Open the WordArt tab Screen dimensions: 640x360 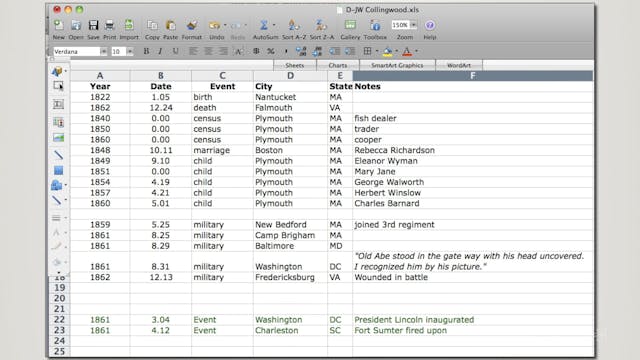[459, 65]
